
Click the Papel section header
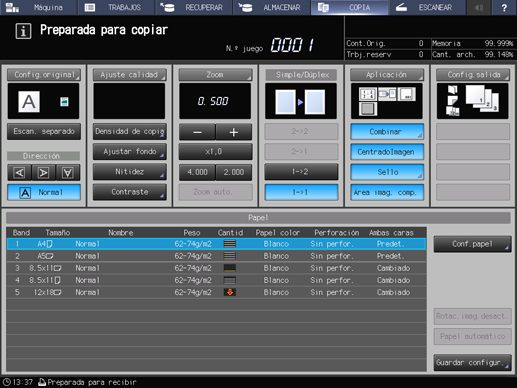point(258,218)
